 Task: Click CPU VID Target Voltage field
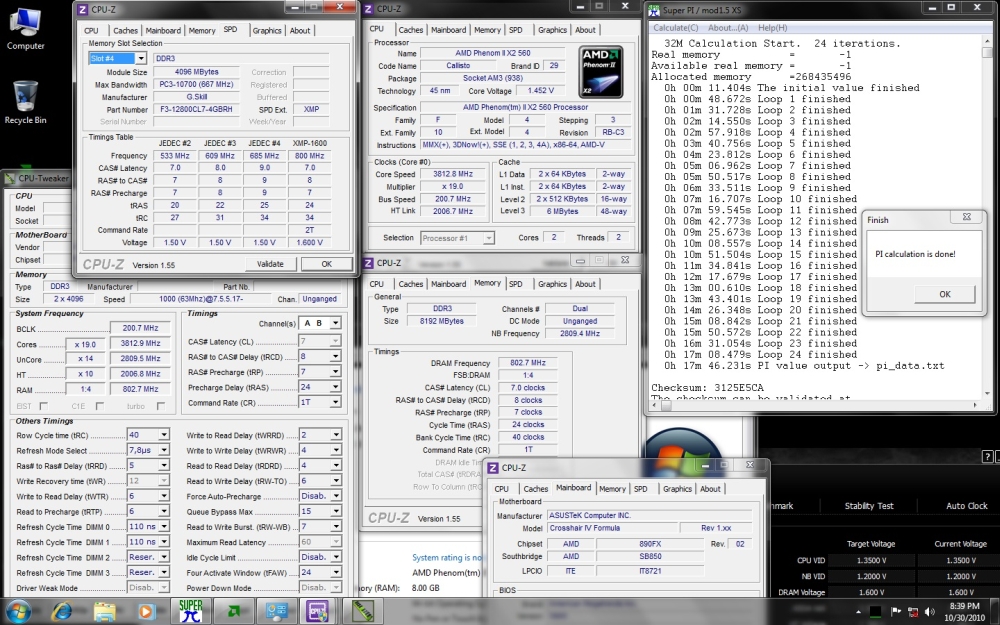coord(871,561)
